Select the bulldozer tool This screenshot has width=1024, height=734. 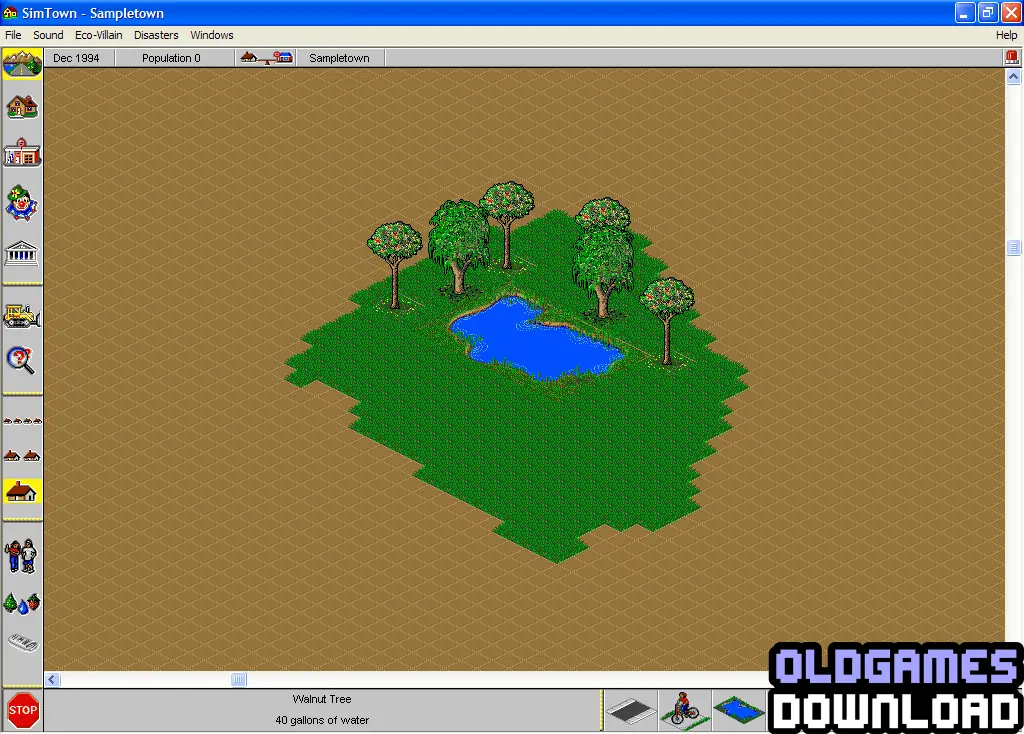[22, 316]
